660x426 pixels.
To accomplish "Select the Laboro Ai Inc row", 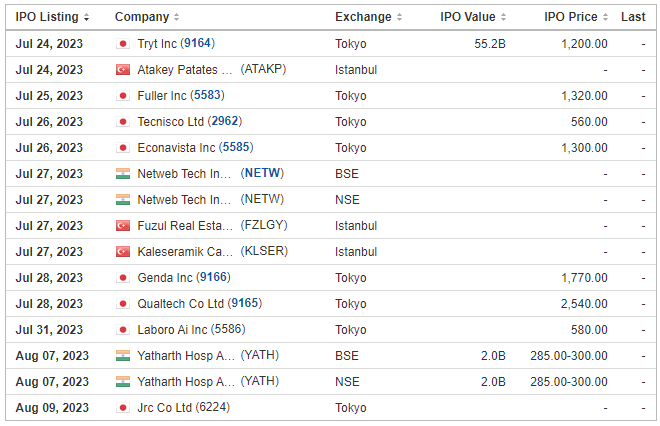I will pyautogui.click(x=330, y=330).
